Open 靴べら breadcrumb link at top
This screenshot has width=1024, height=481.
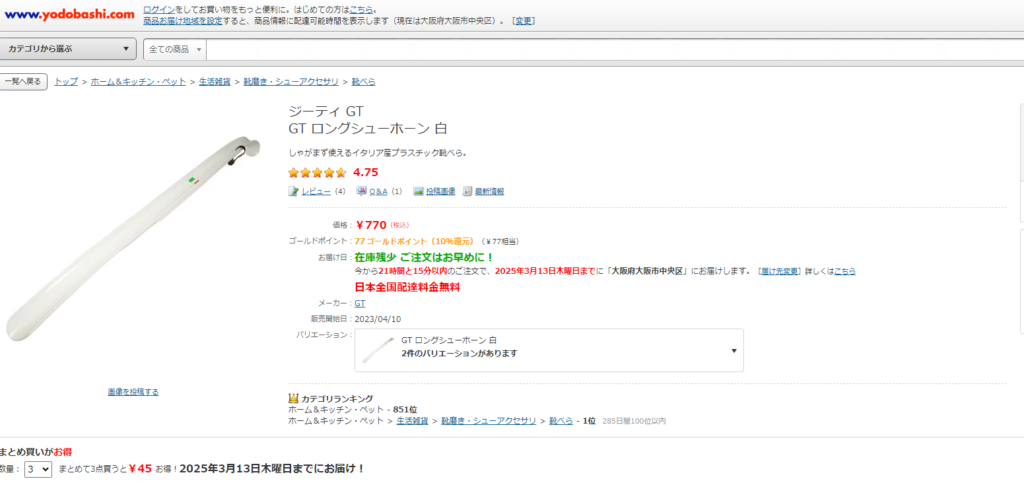[363, 82]
